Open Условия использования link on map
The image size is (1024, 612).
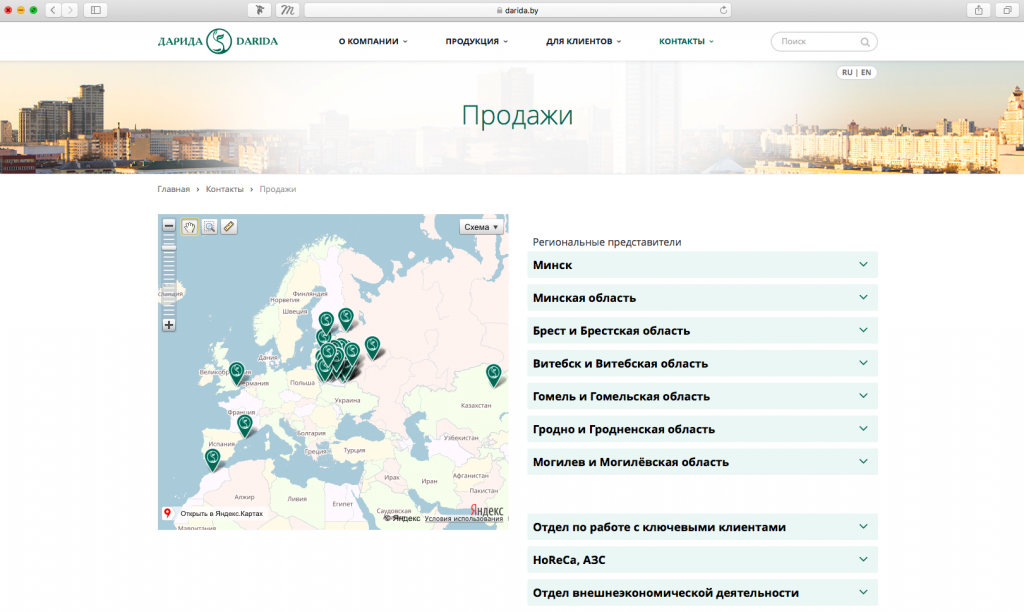[x=464, y=519]
